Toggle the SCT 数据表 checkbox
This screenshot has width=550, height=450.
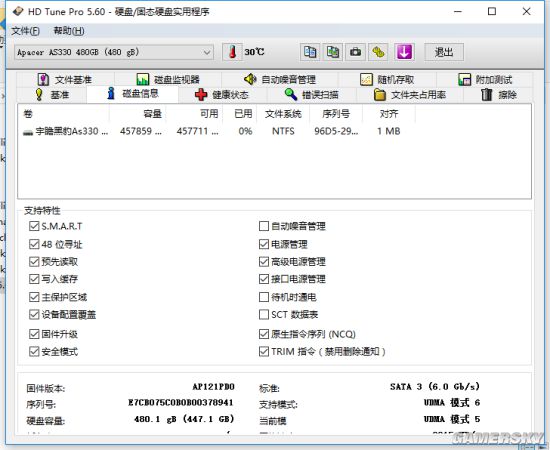point(264,314)
